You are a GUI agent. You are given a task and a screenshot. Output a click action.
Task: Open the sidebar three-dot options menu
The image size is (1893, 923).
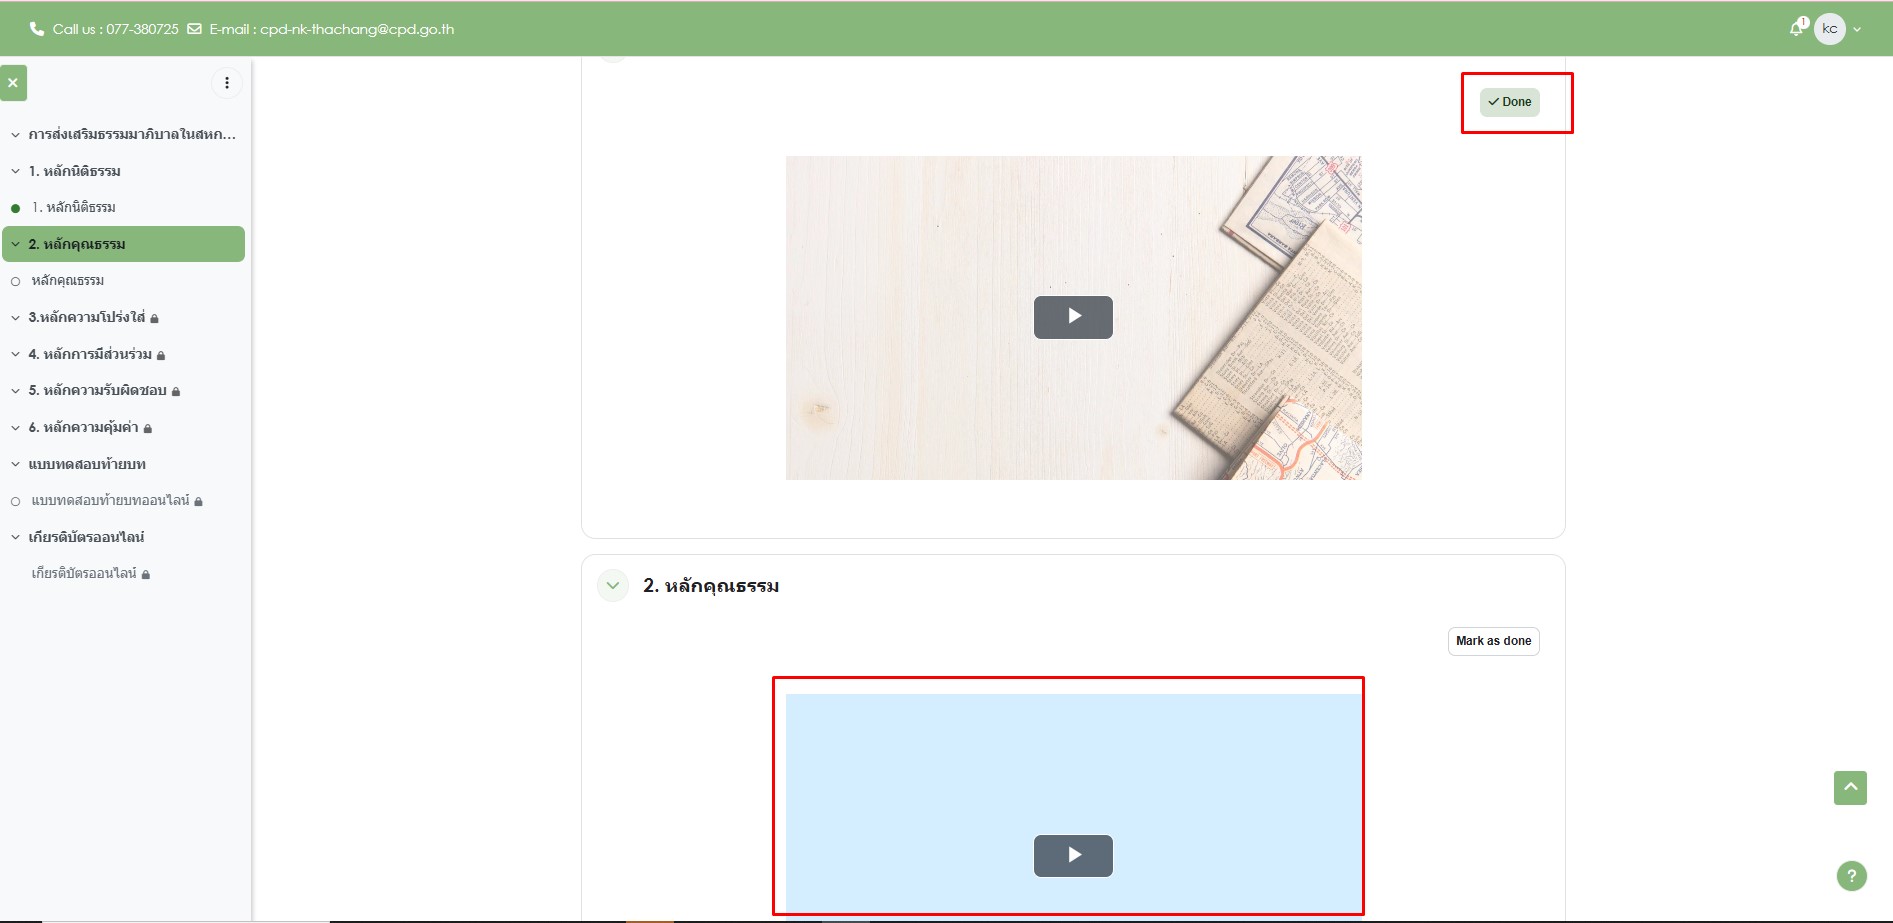pos(227,83)
